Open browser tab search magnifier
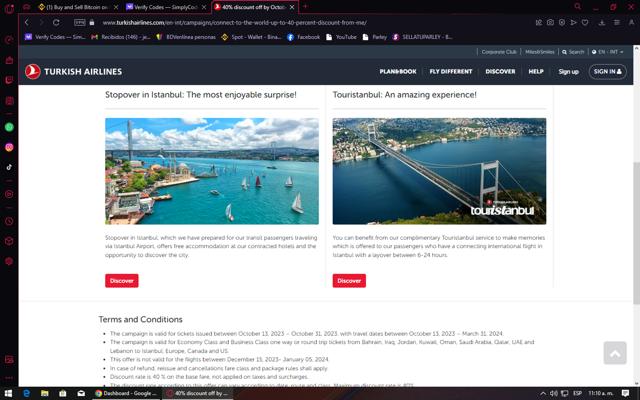640x400 pixels. coord(578,7)
